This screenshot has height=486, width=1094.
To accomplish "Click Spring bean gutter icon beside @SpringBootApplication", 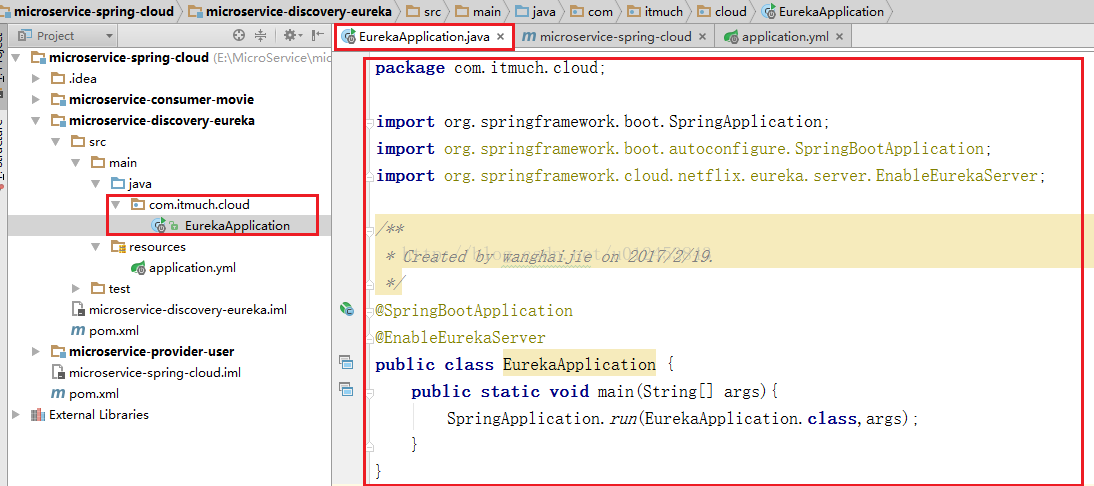I will tap(346, 309).
